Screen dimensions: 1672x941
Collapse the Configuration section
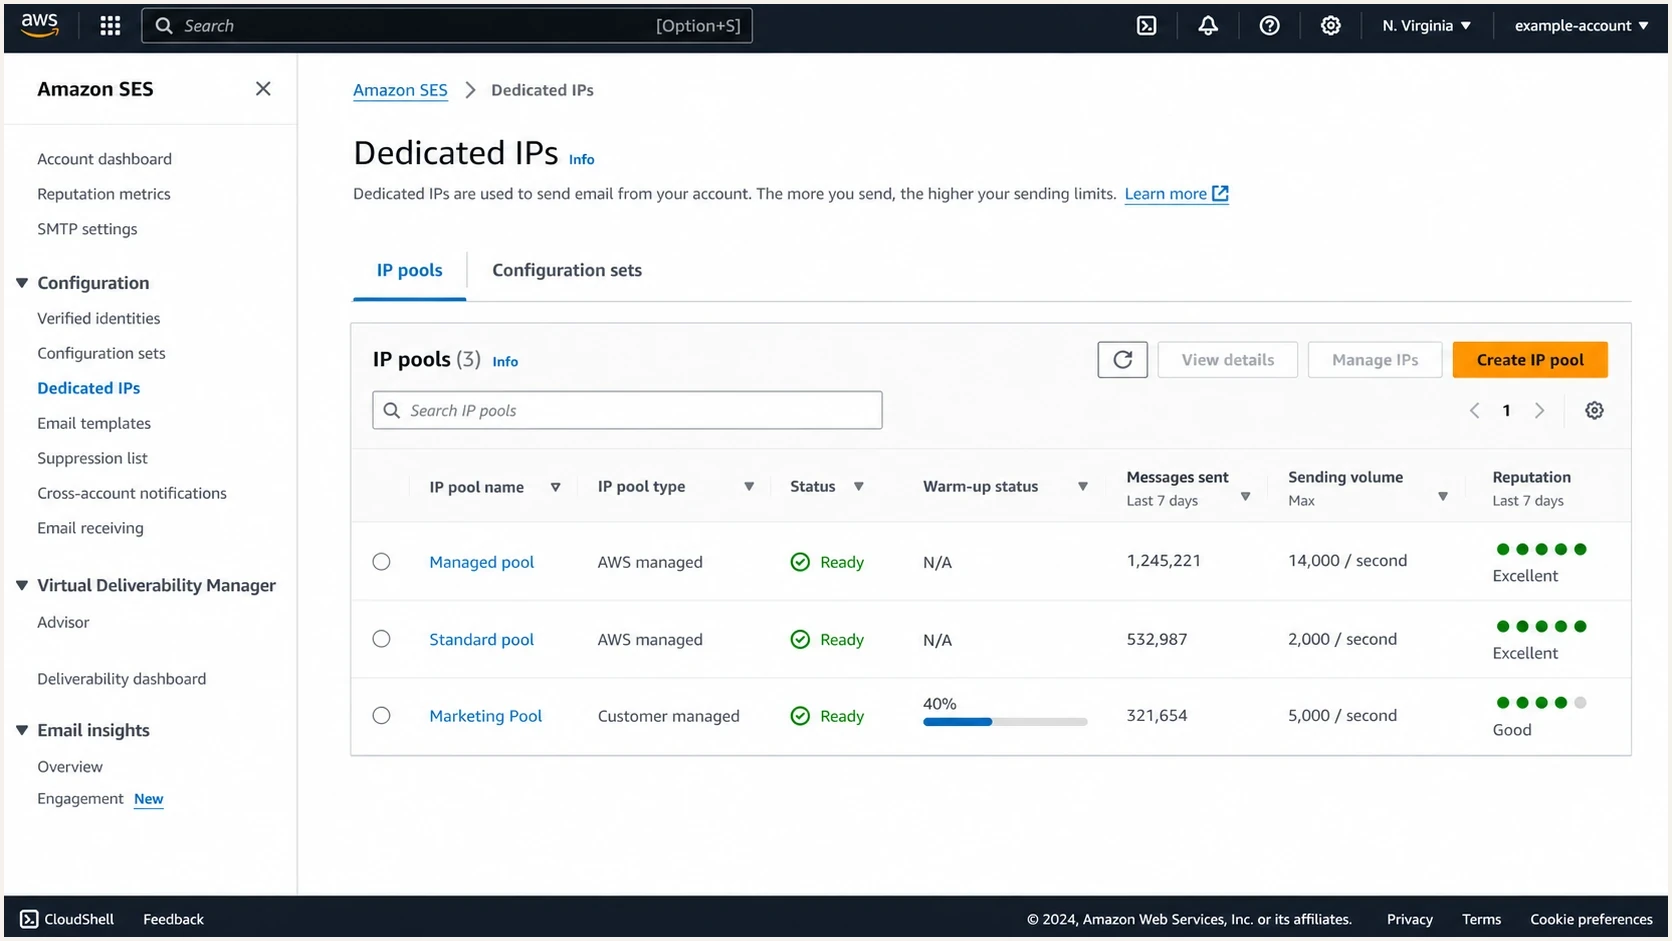tap(22, 283)
